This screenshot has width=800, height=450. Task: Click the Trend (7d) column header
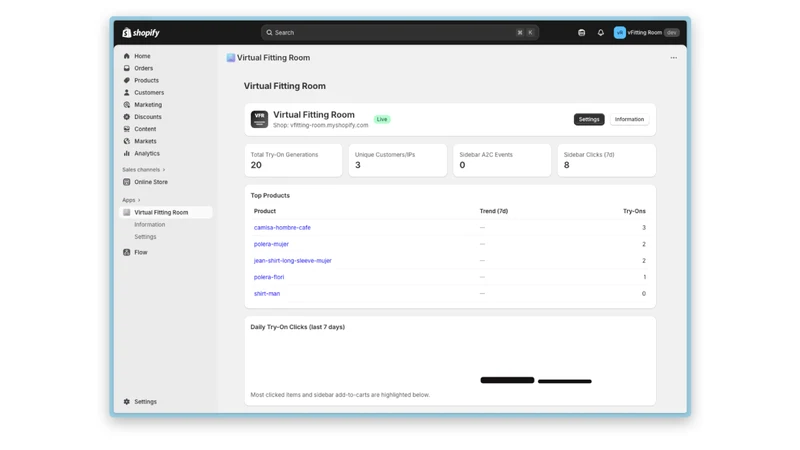[493, 211]
